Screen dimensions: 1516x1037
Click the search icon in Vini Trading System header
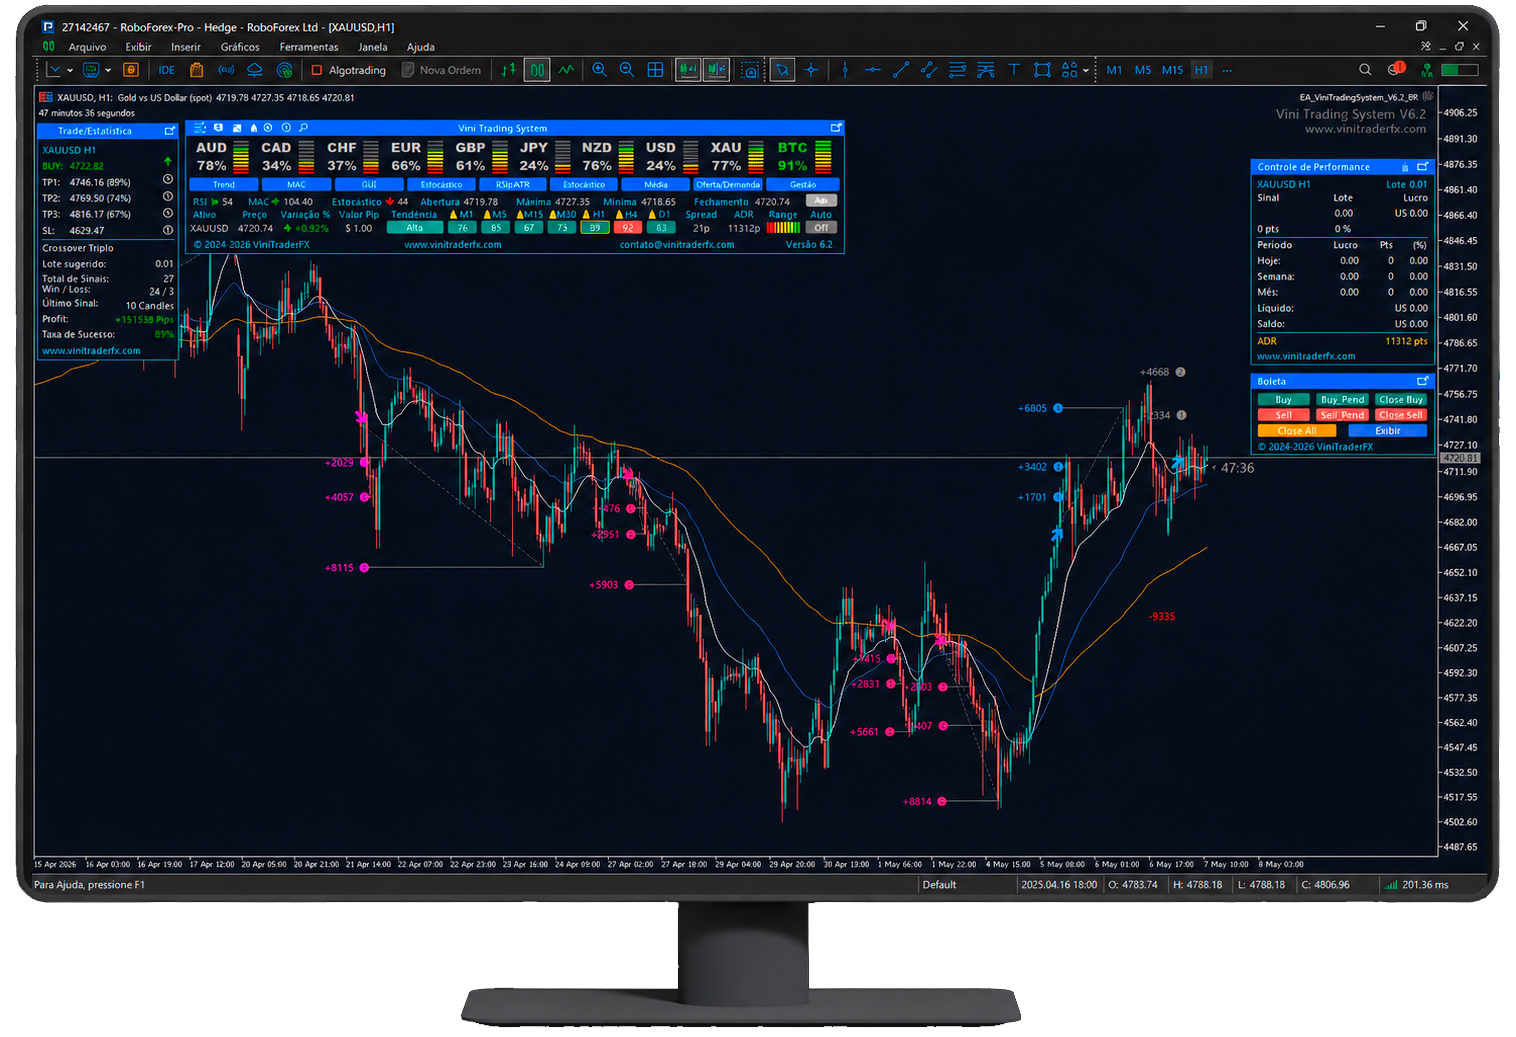coord(303,128)
